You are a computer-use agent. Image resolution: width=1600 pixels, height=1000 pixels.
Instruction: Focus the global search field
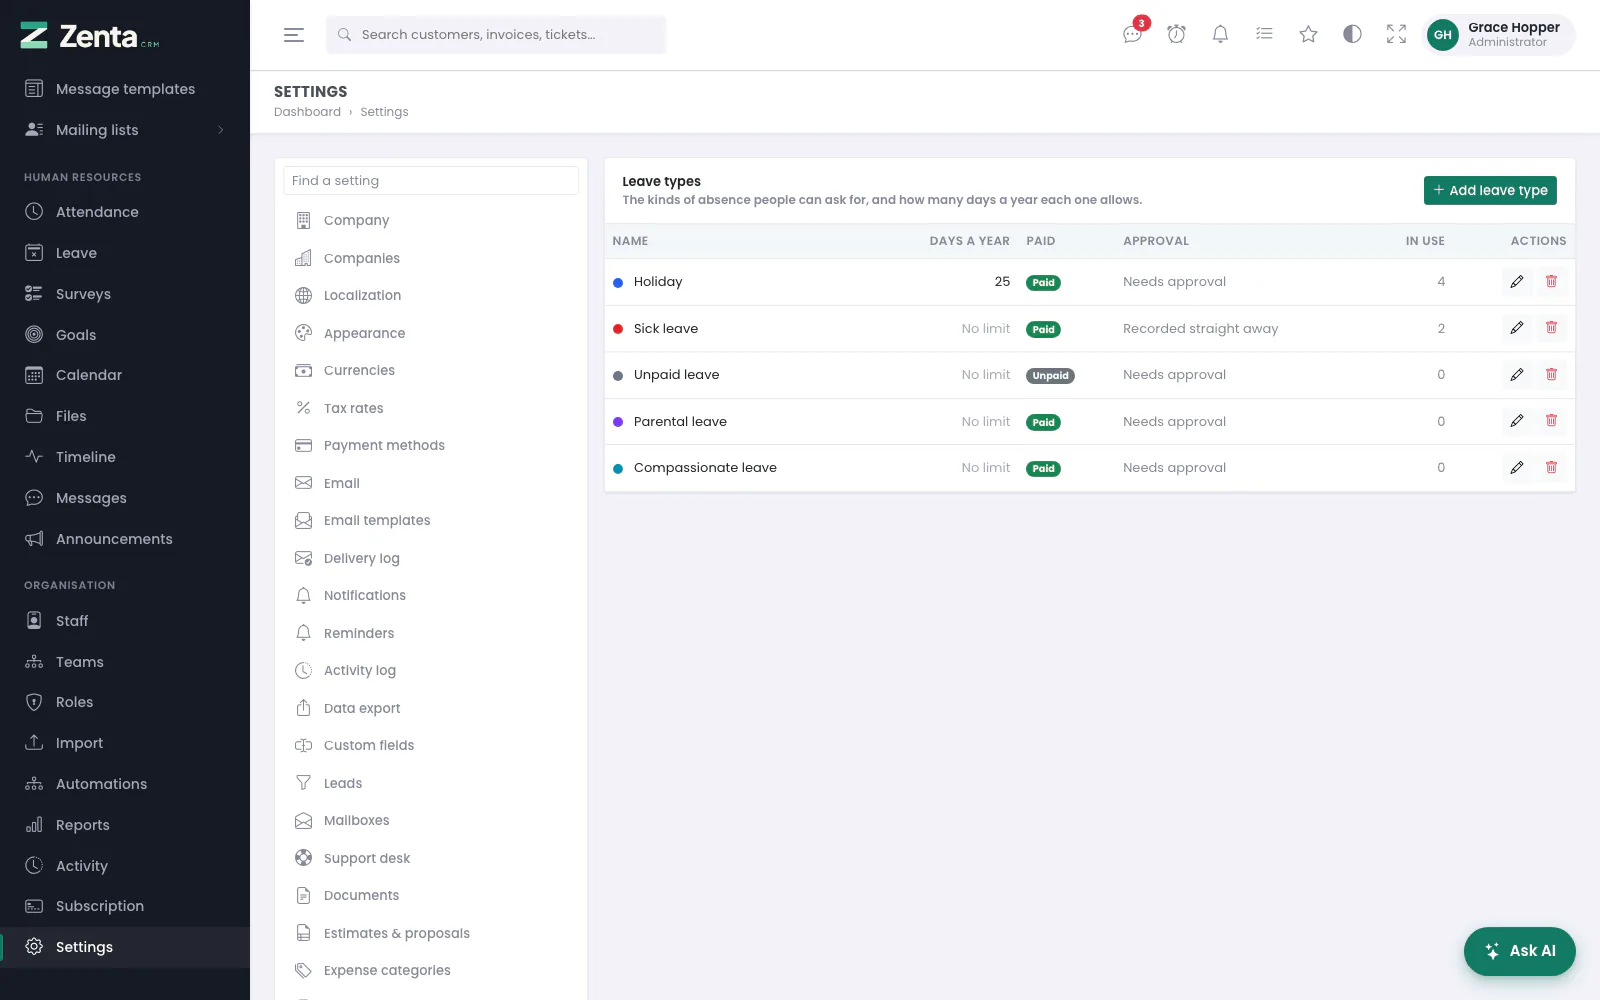496,35
